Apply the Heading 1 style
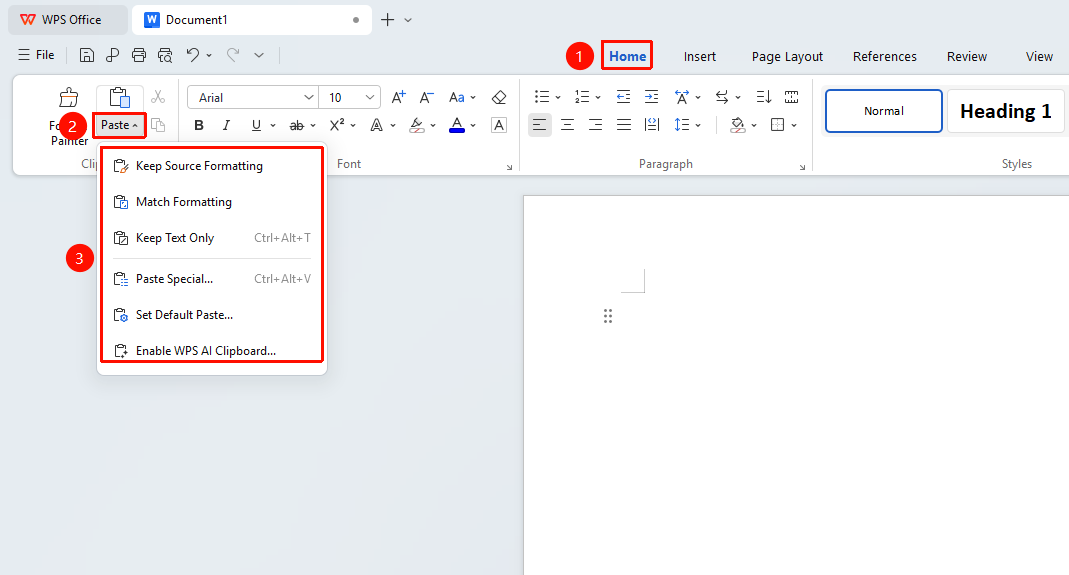The image size is (1069, 575). pyautogui.click(x=1006, y=111)
